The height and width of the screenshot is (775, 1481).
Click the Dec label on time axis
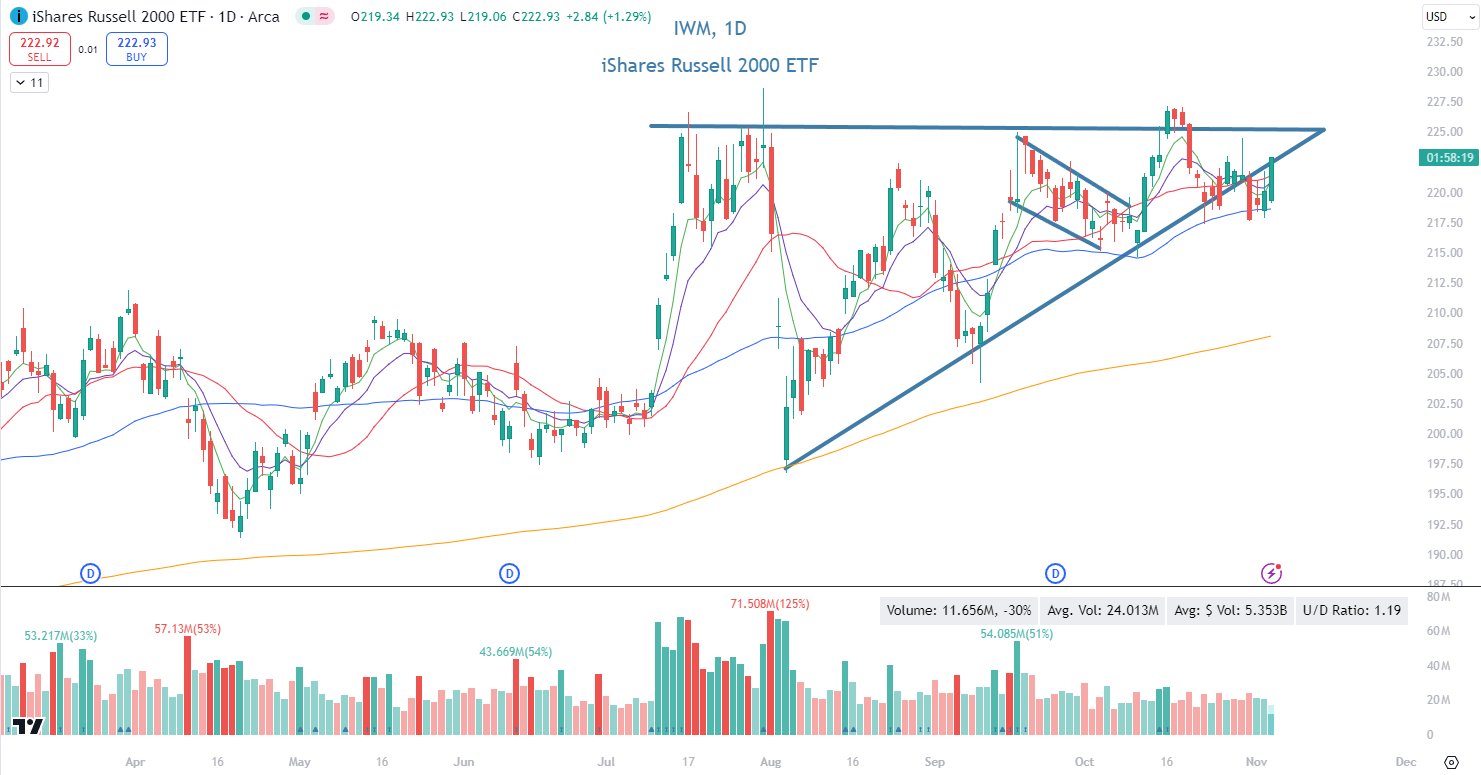pyautogui.click(x=1406, y=761)
